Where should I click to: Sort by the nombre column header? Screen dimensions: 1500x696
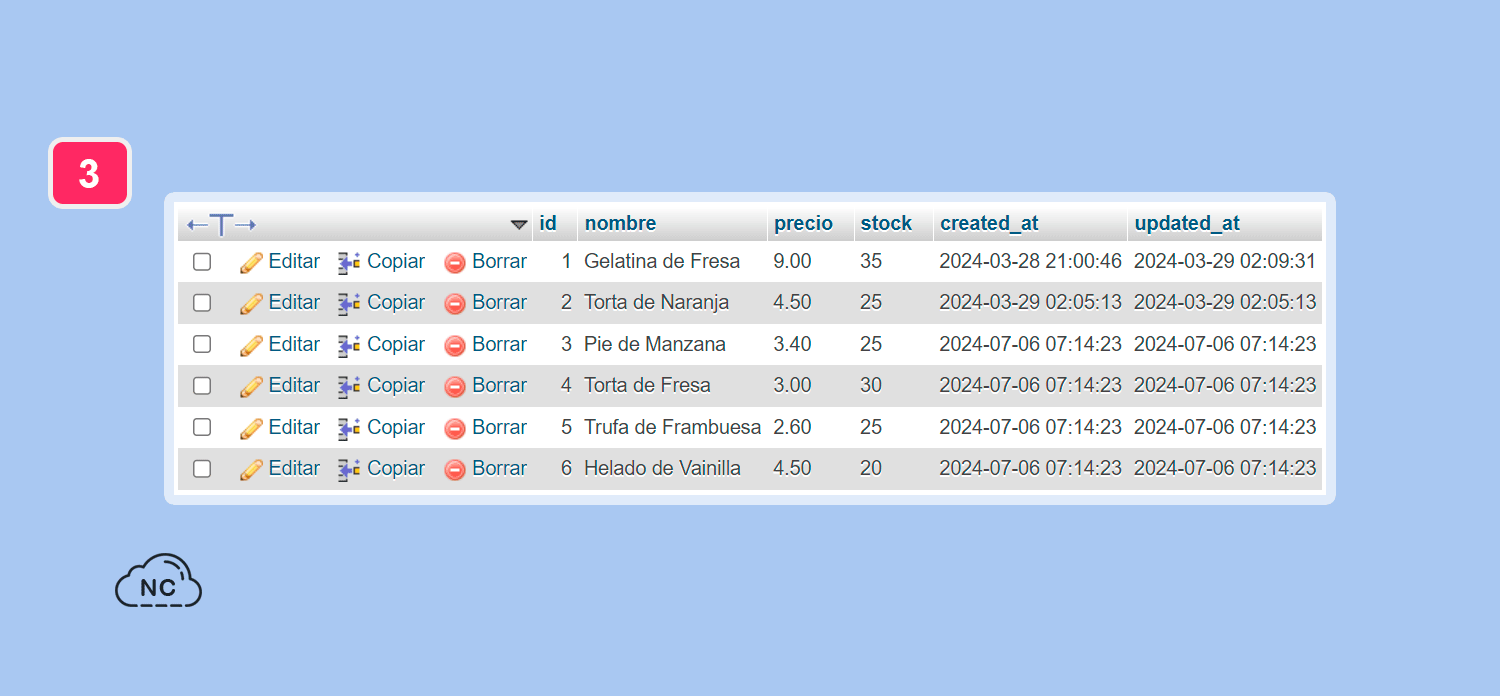click(621, 223)
